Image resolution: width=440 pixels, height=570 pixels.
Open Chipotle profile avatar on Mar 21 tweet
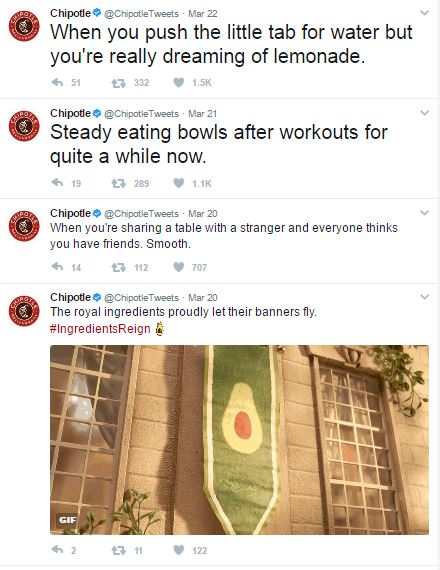tap(24, 126)
